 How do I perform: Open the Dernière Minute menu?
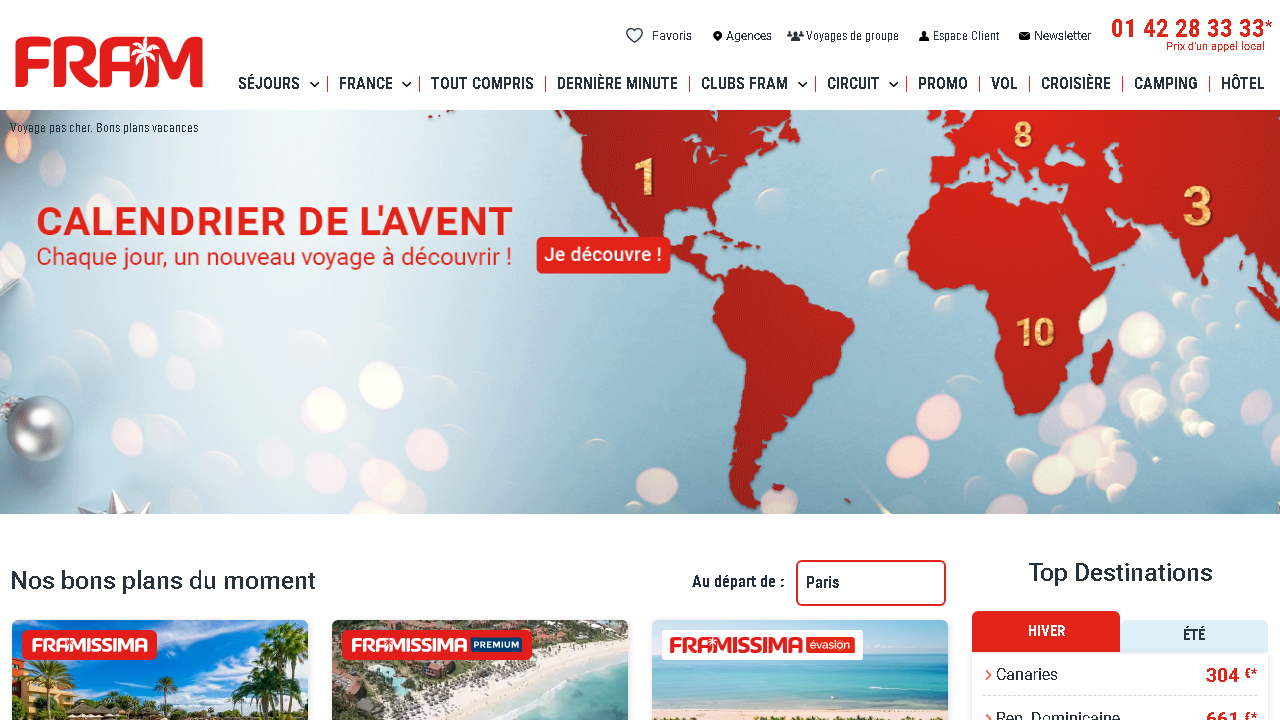(617, 84)
